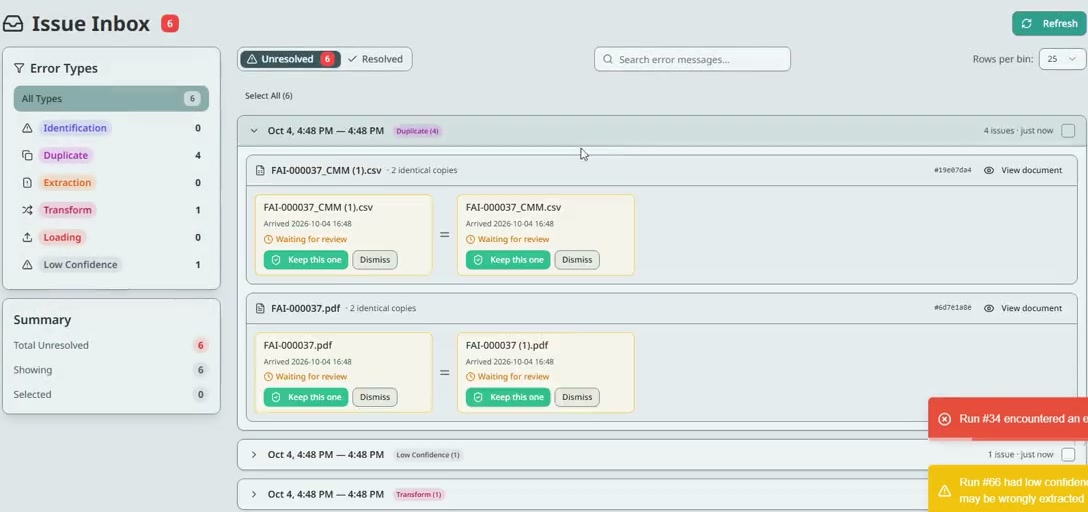This screenshot has height=512, width=1088.
Task: Filter by Duplicate error type
Action: (66, 155)
